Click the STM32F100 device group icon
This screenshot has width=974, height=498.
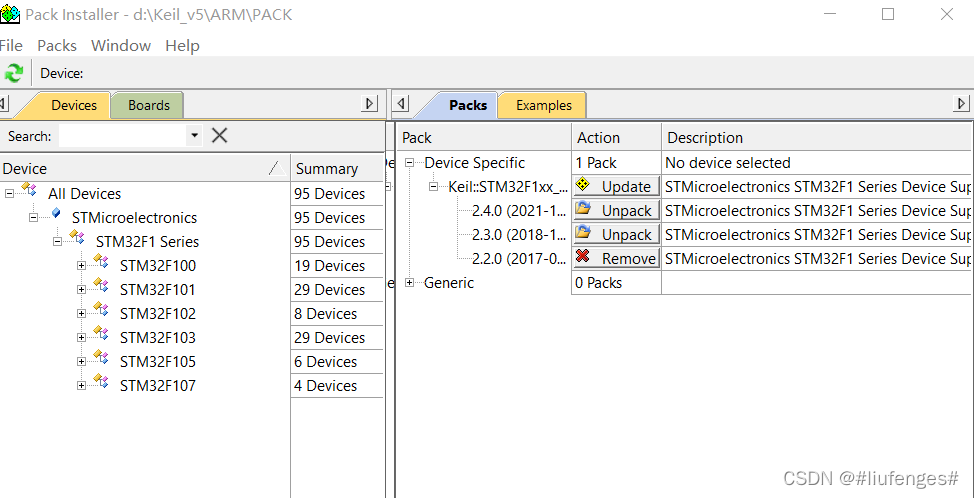101,261
